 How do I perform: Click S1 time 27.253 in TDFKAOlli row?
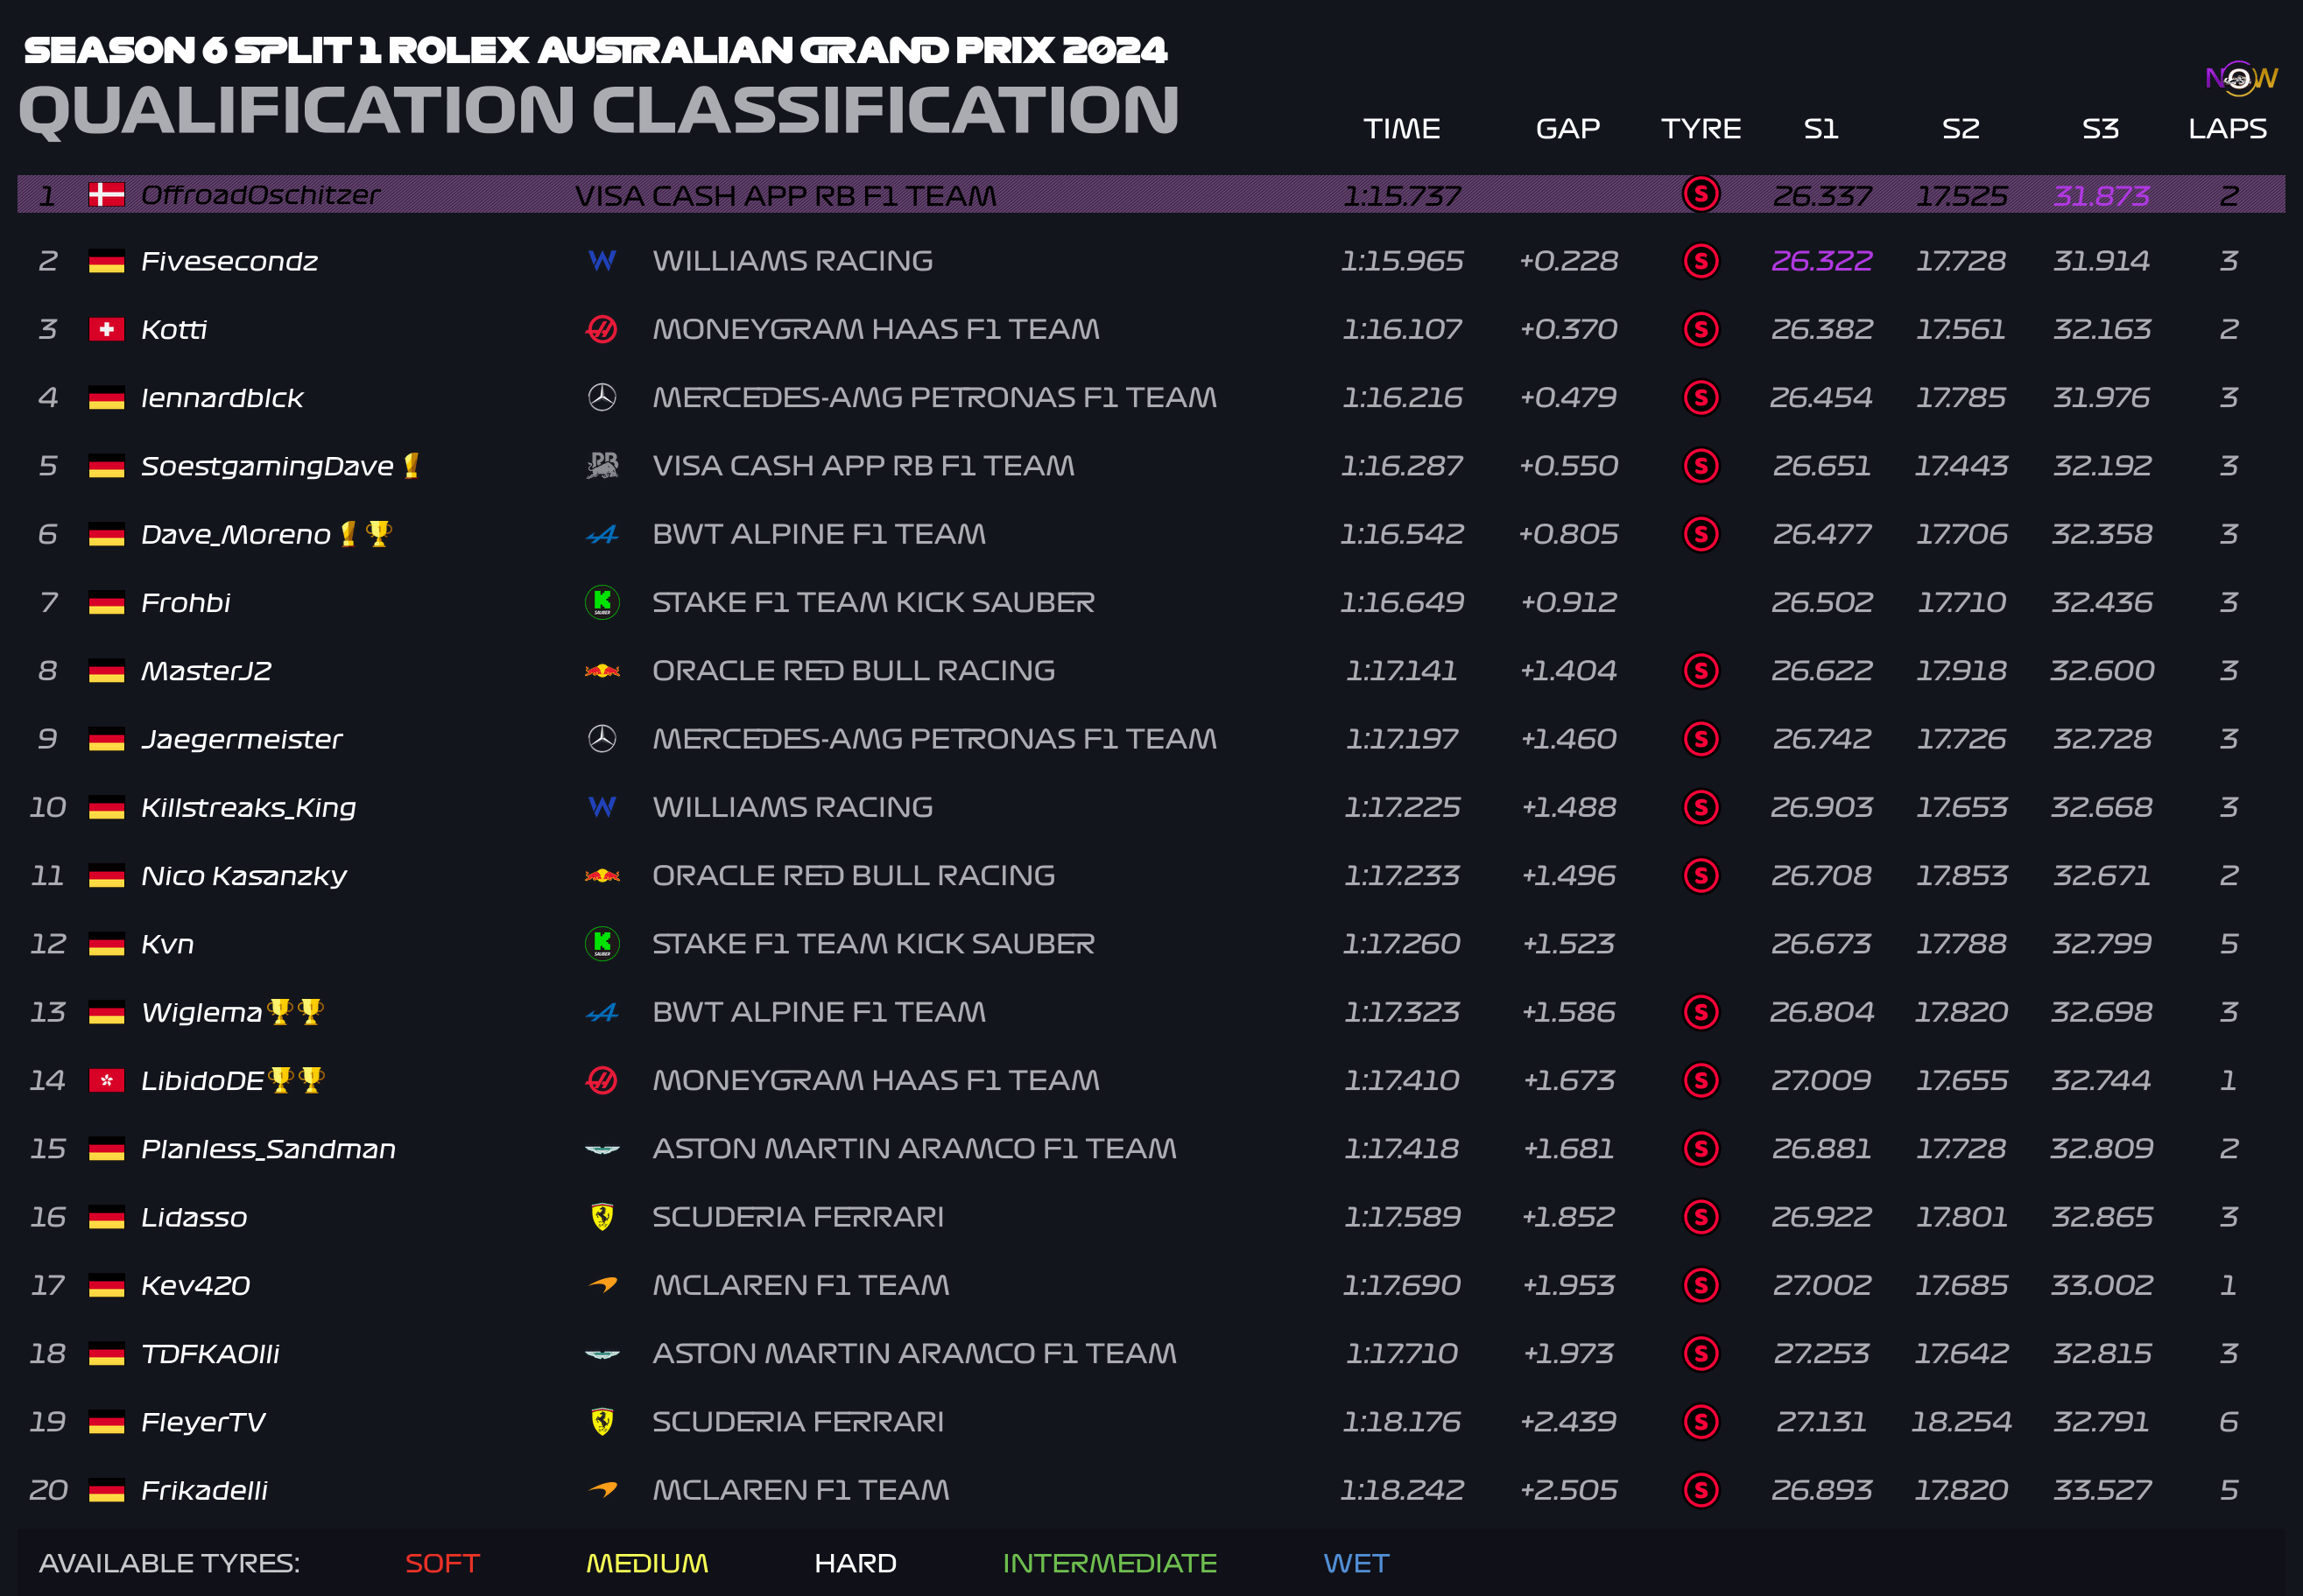pos(1821,1354)
